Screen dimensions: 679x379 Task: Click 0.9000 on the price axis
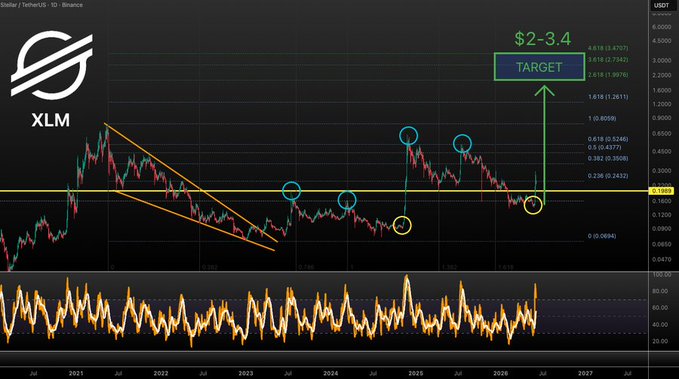coord(661,118)
